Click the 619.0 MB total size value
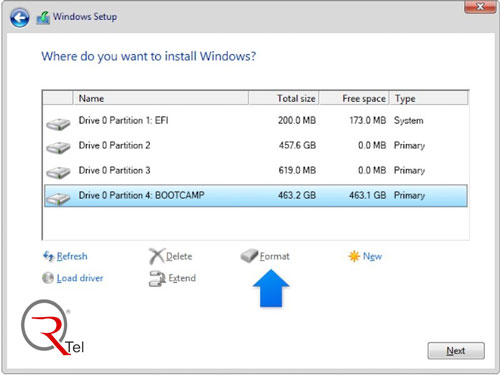 297,170
